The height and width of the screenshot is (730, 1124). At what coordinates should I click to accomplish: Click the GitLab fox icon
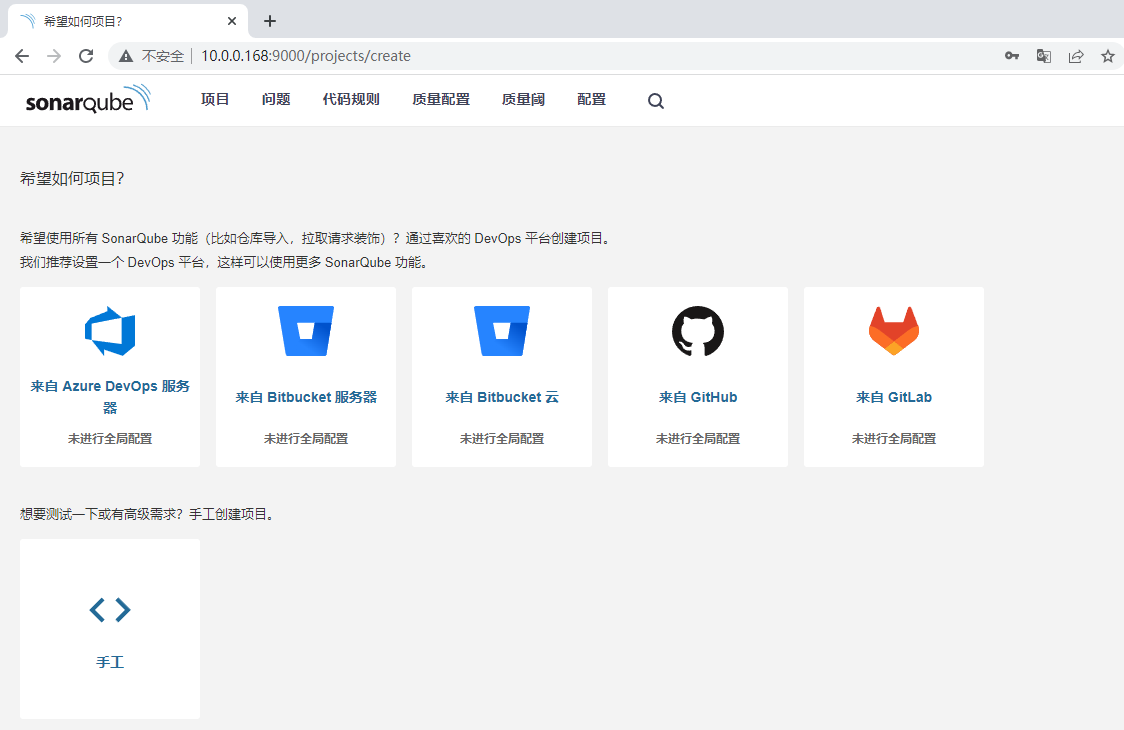pos(893,331)
